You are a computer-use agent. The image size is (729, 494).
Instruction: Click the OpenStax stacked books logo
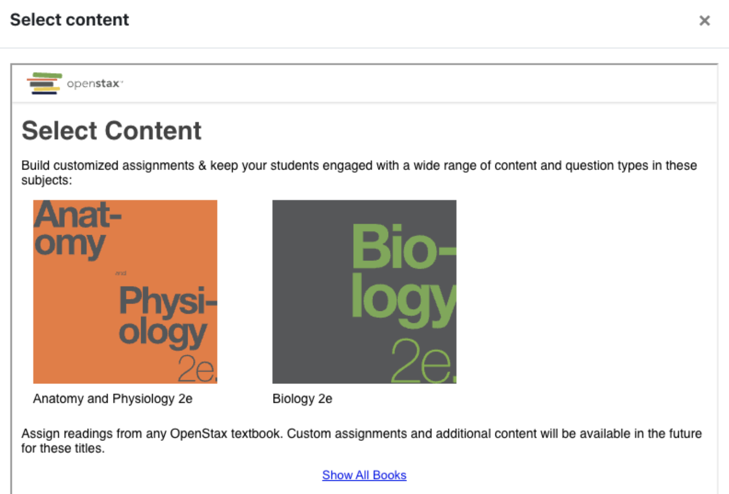pyautogui.click(x=44, y=83)
